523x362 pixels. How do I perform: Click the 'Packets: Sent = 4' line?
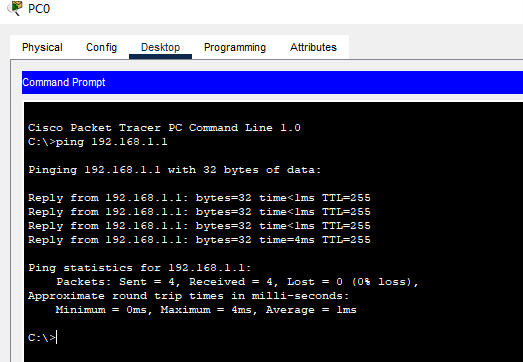coord(237,282)
